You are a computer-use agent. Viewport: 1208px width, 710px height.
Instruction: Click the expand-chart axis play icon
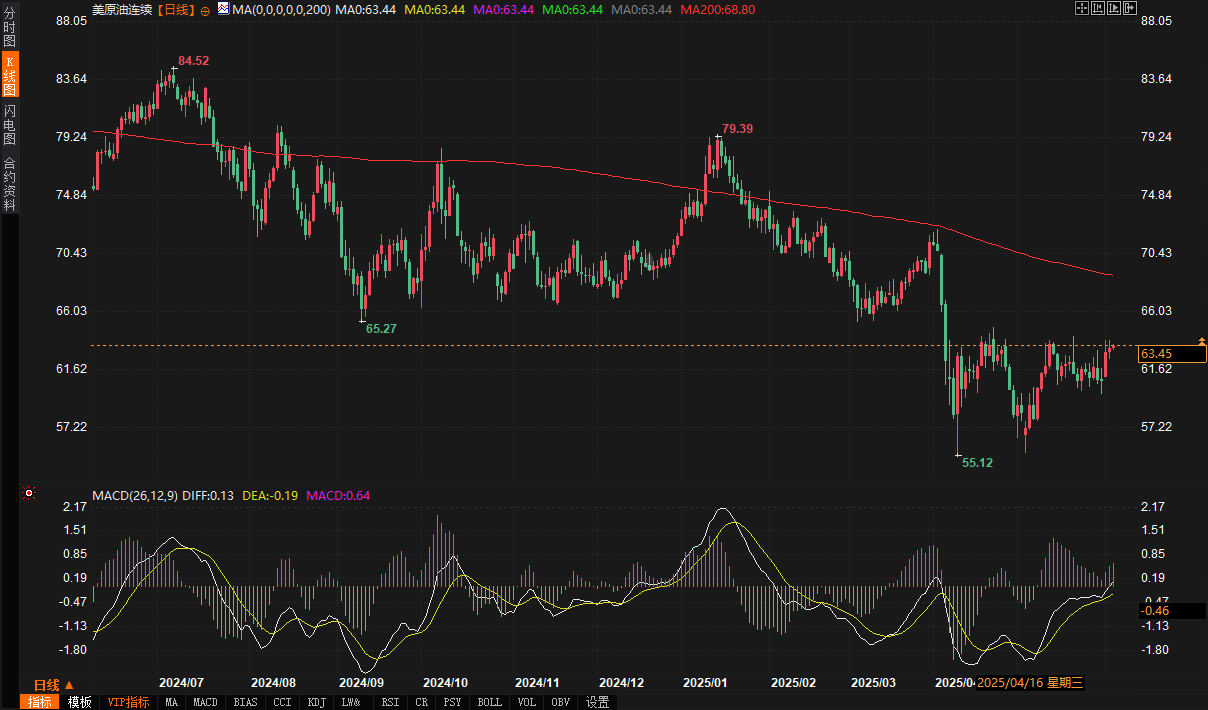1114,8
